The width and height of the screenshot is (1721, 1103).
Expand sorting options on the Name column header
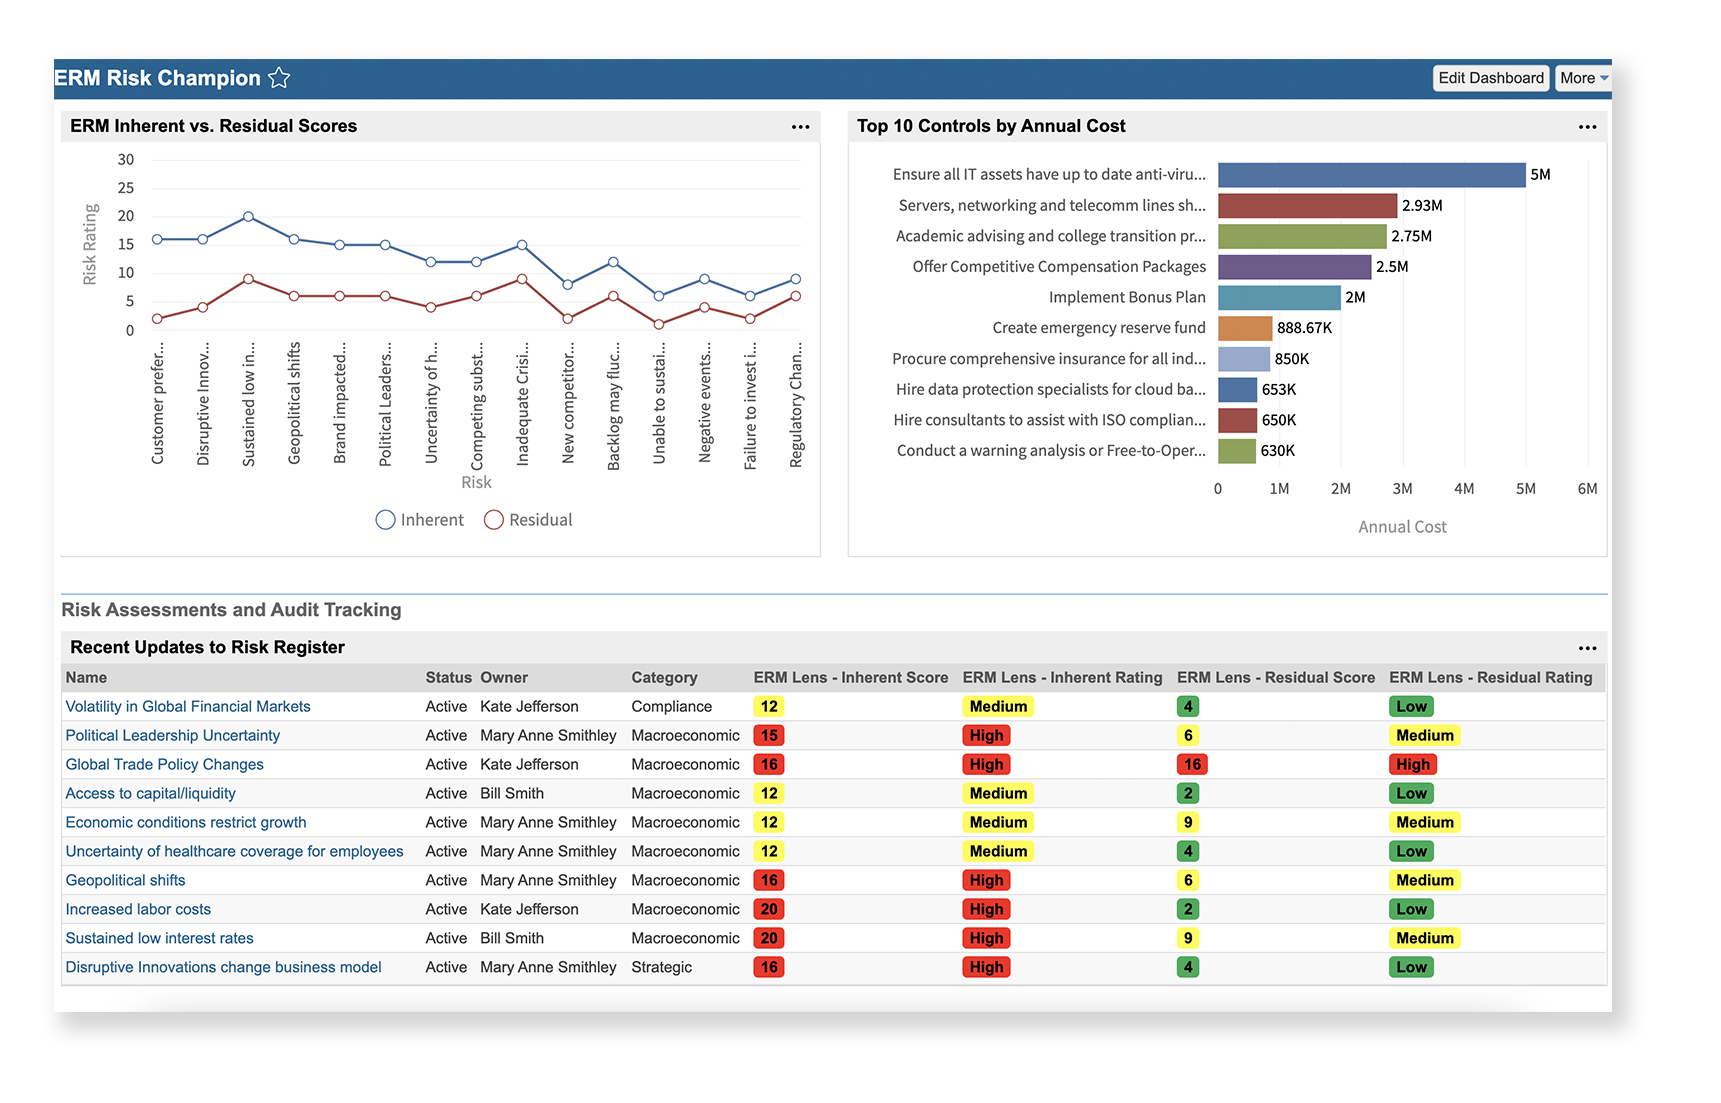coord(86,677)
